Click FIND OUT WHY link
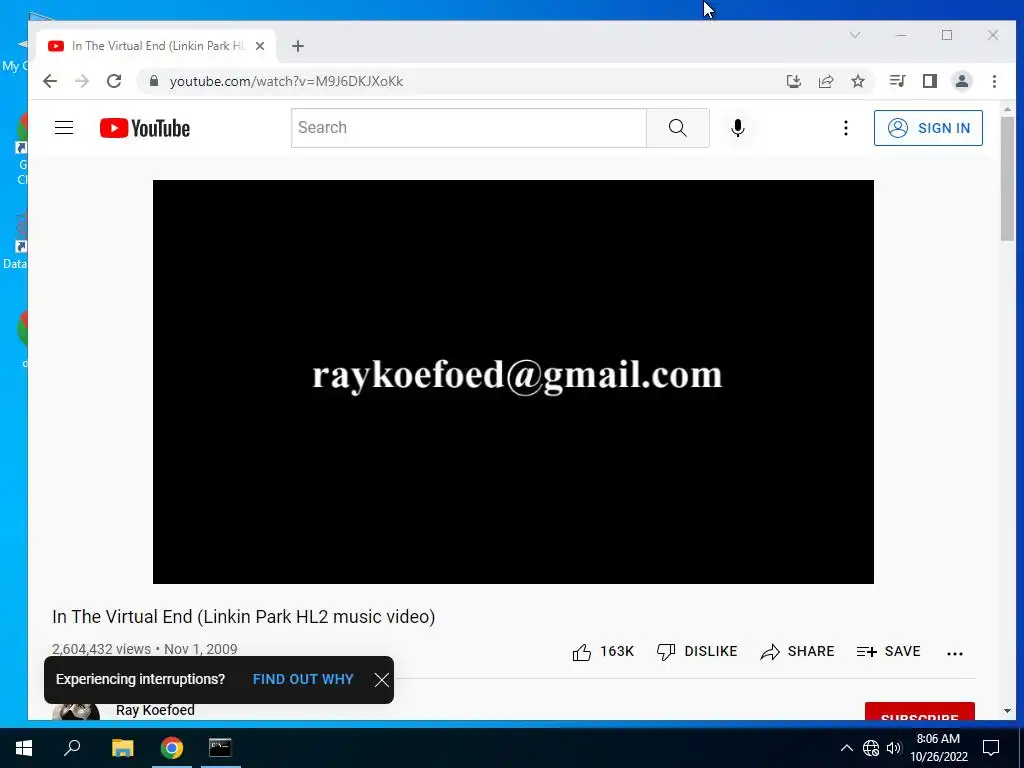 pyautogui.click(x=303, y=679)
